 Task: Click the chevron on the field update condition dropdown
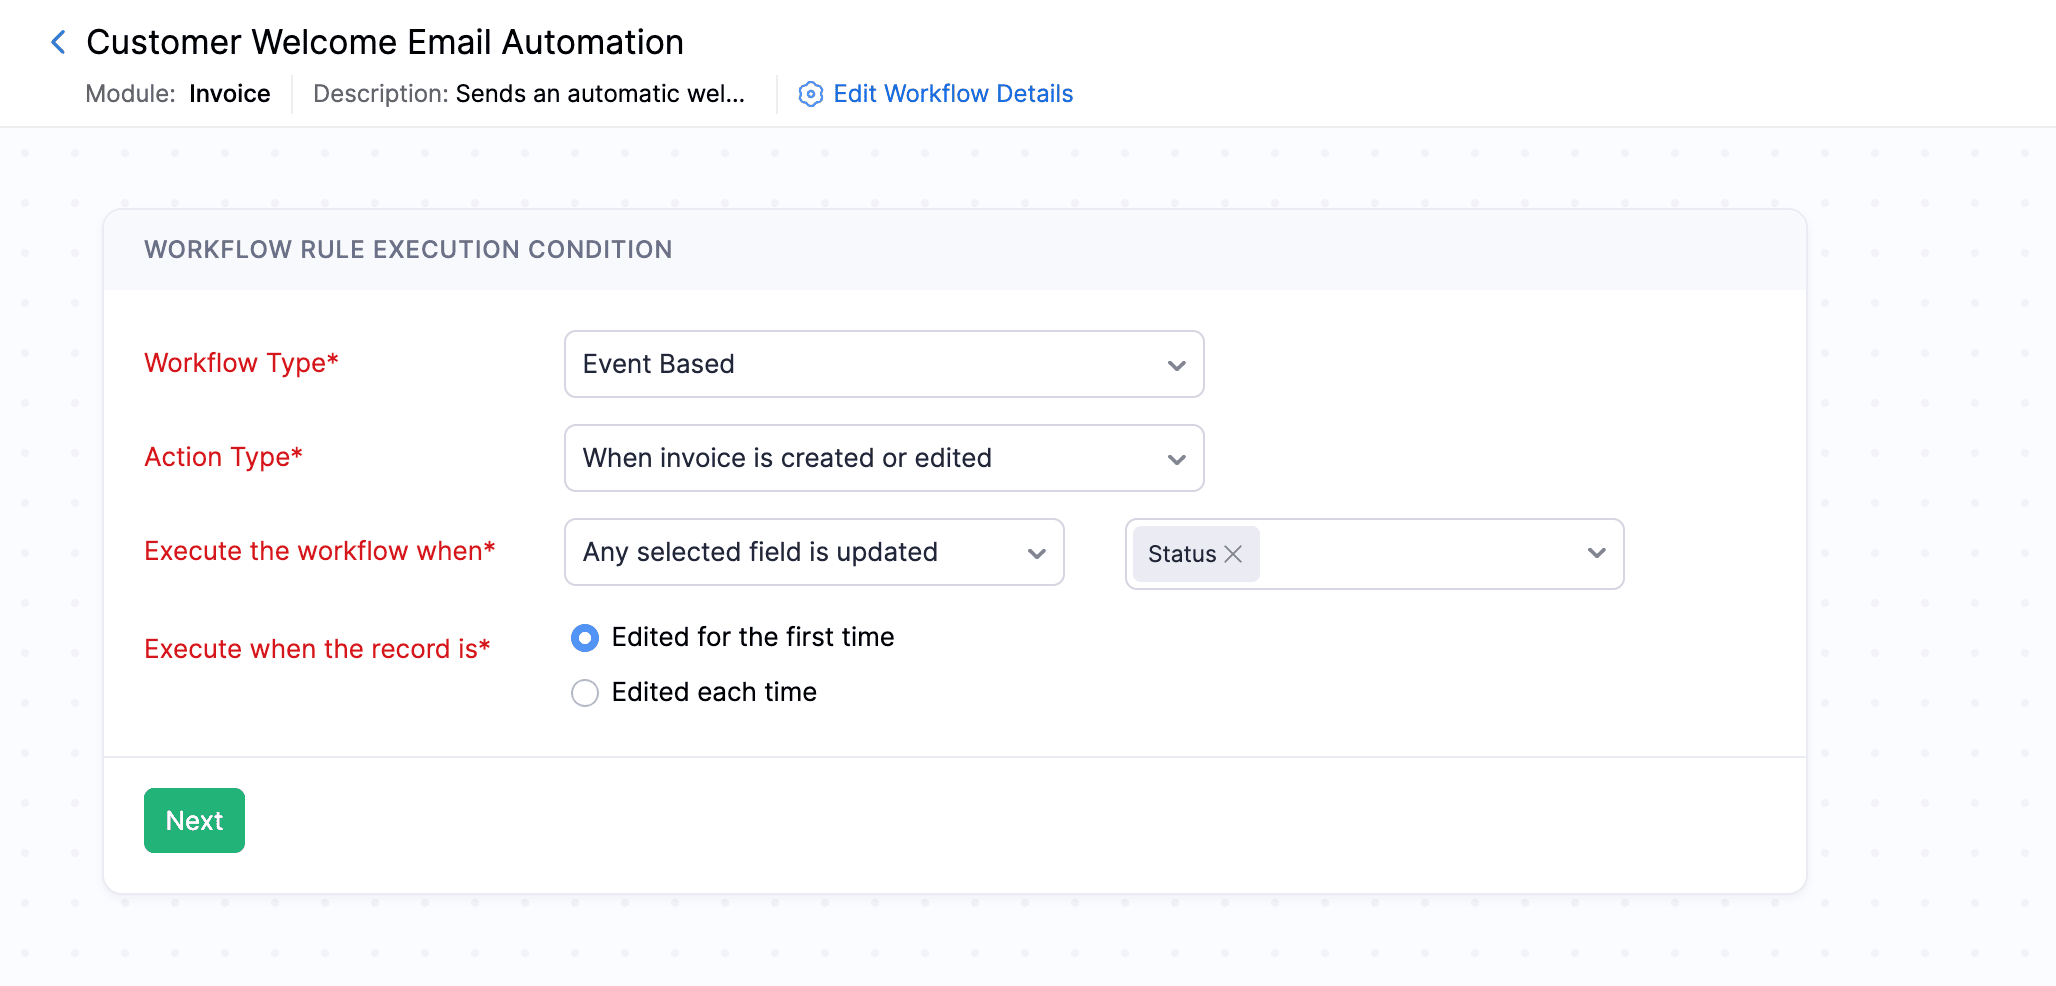coord(1036,551)
